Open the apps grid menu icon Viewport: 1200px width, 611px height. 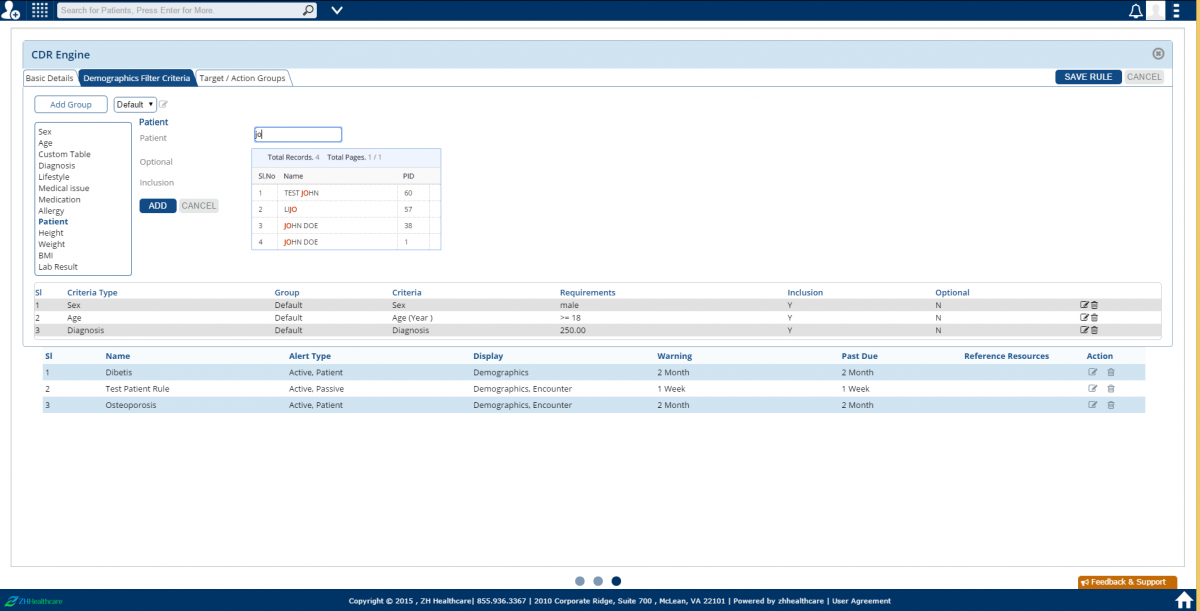(x=40, y=11)
